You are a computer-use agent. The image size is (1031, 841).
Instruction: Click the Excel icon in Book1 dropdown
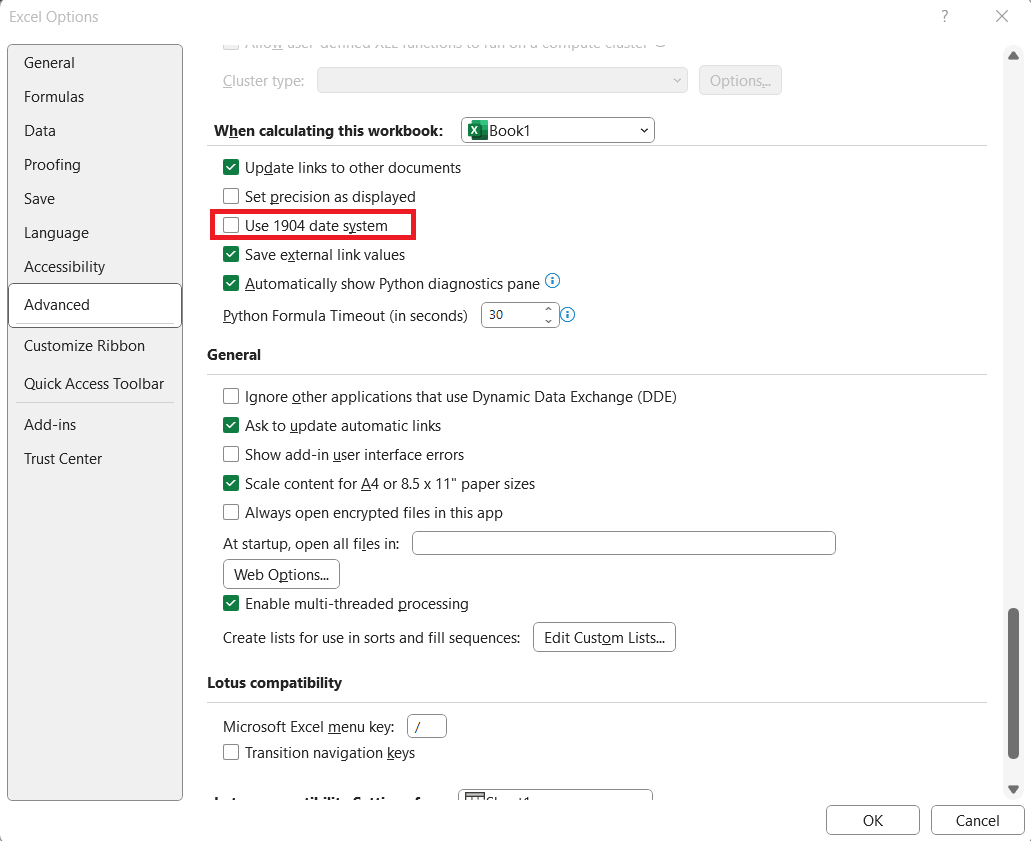click(477, 130)
